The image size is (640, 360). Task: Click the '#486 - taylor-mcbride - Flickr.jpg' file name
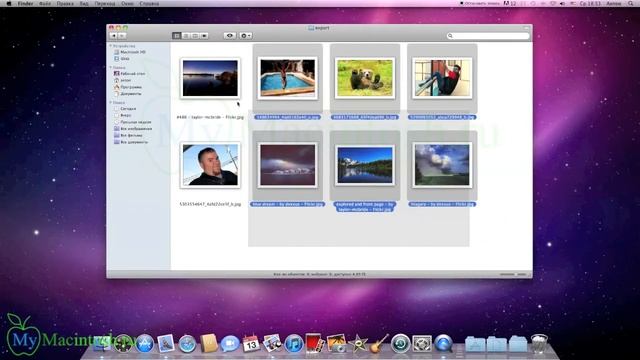click(x=210, y=117)
